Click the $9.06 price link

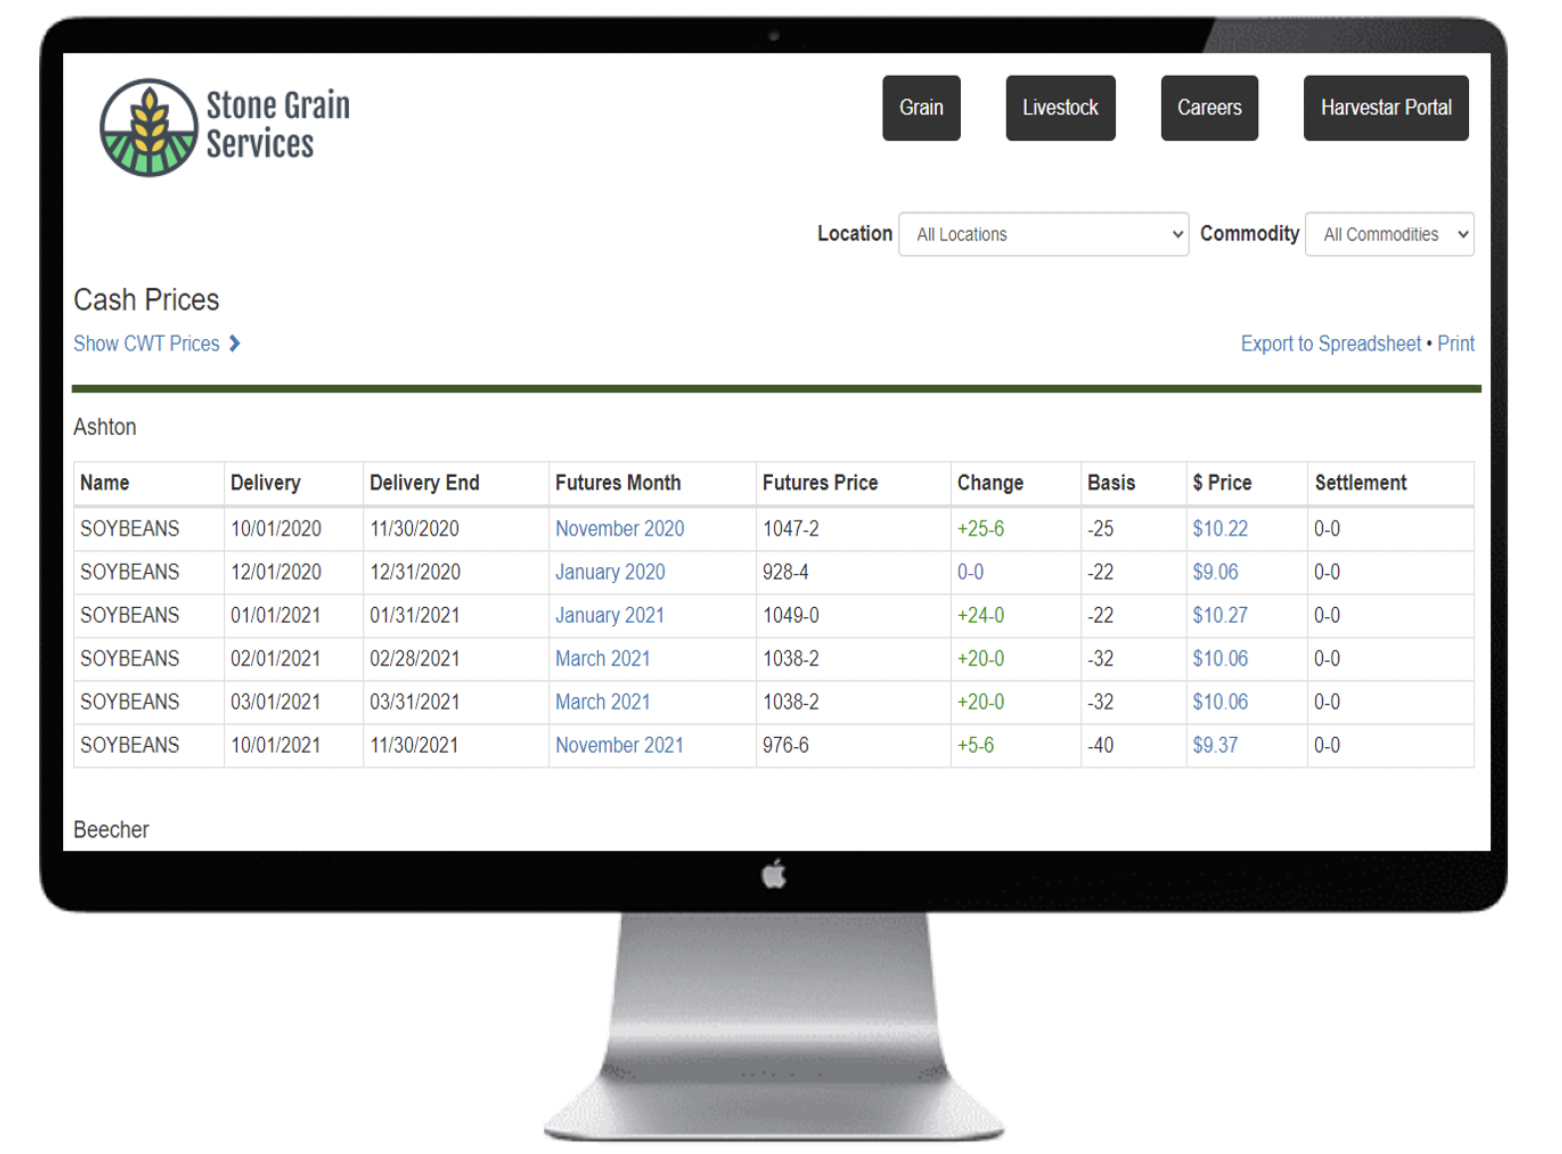pos(1215,572)
